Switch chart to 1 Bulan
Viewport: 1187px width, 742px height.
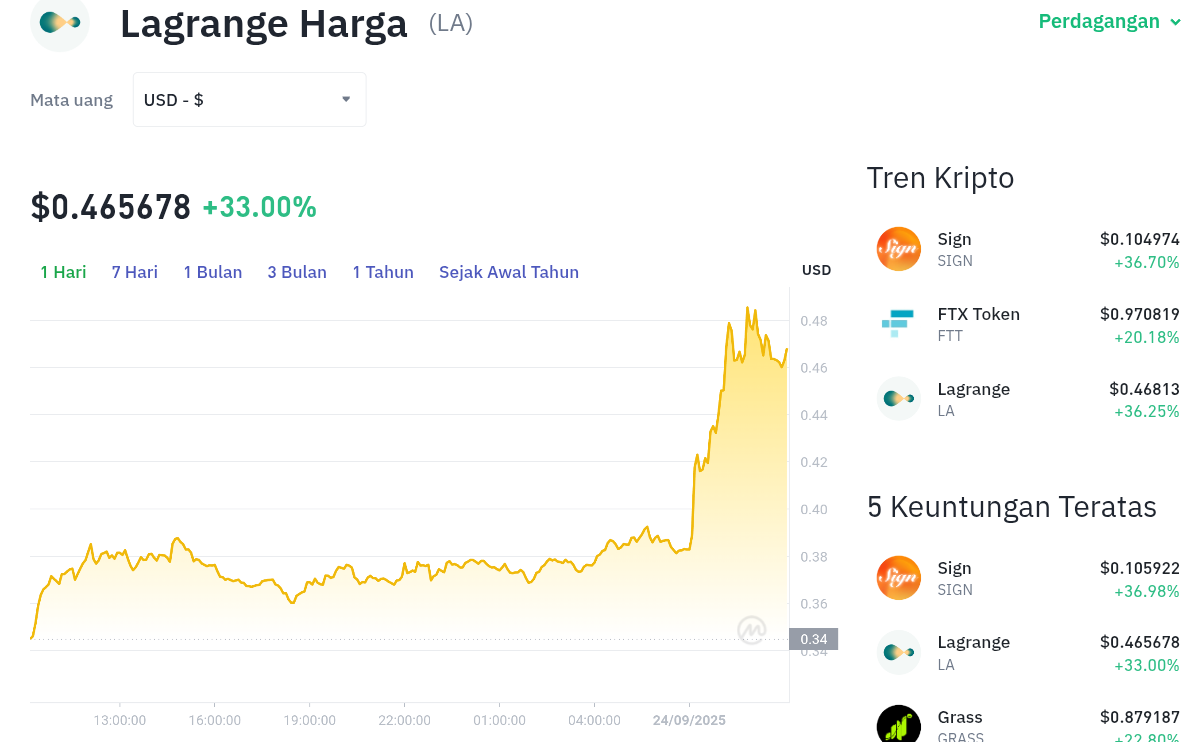tap(213, 272)
